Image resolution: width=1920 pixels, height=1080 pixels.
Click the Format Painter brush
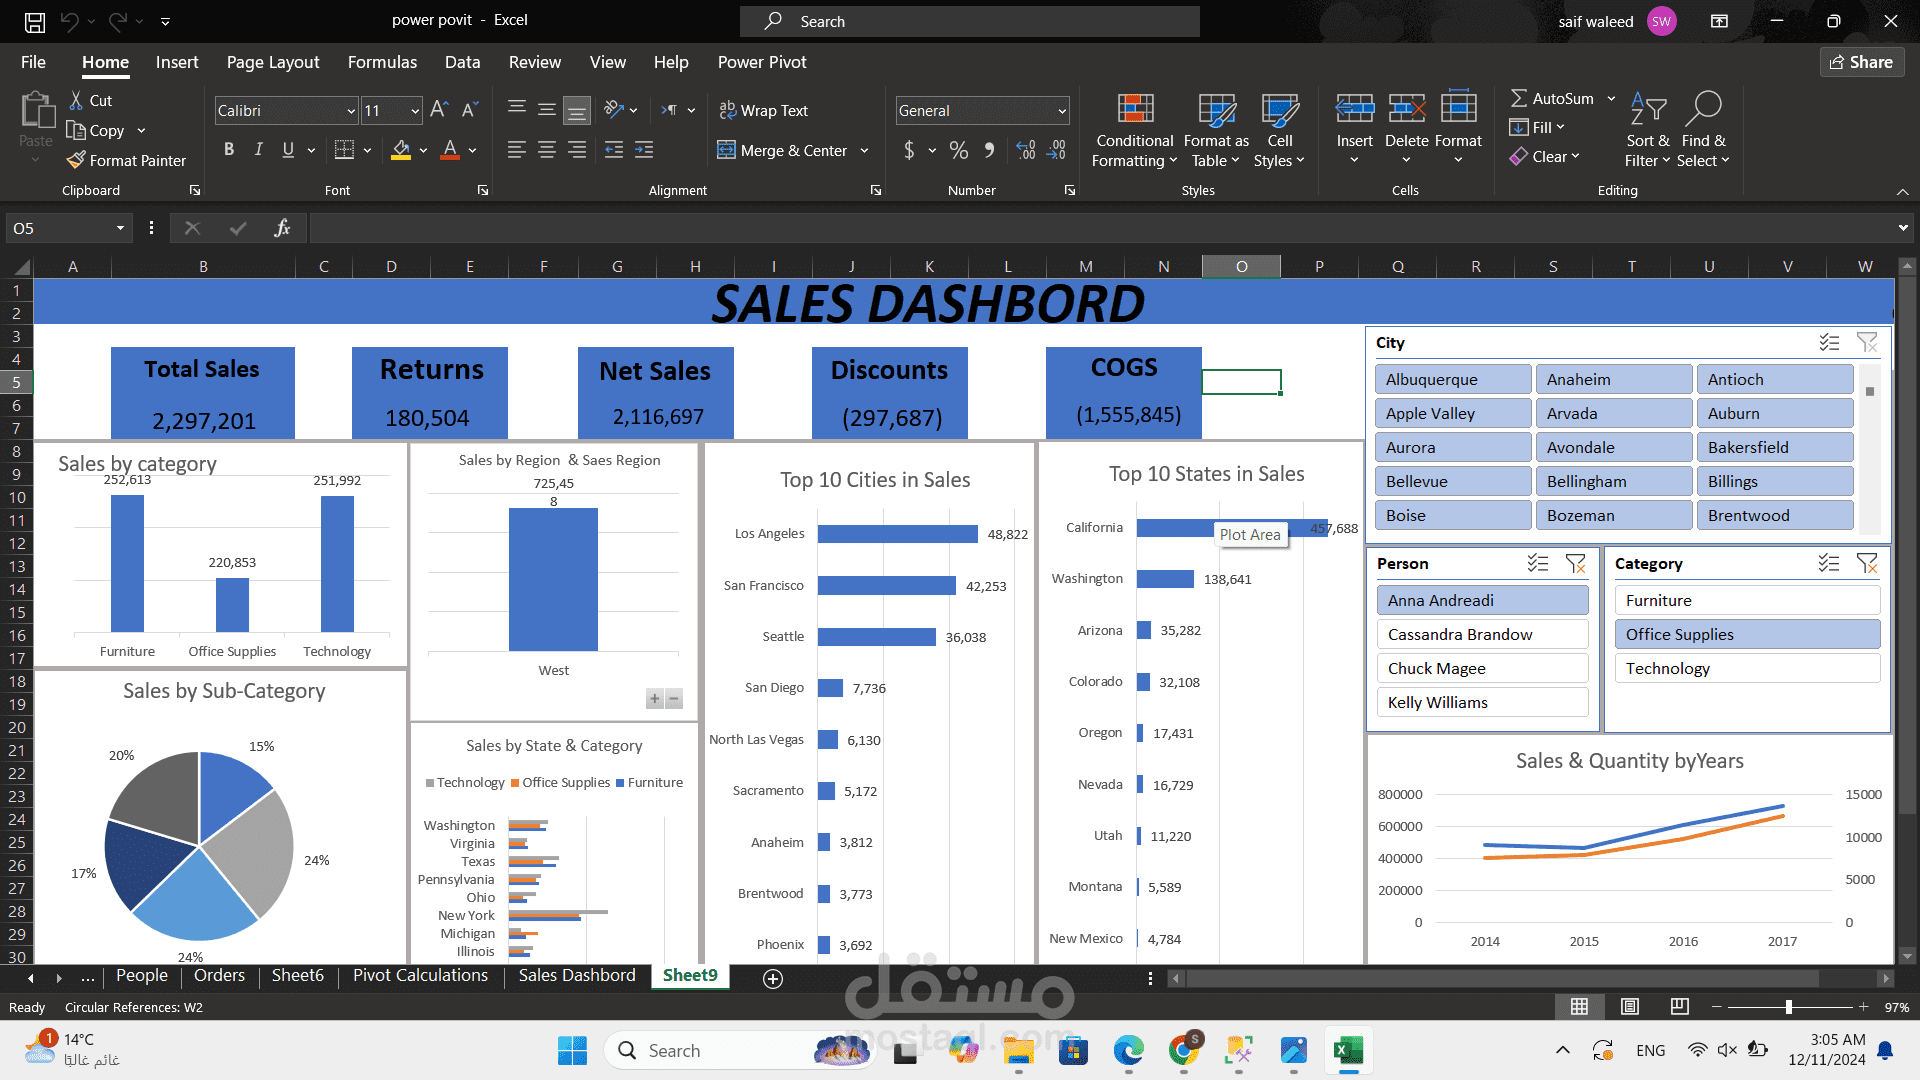[76, 160]
